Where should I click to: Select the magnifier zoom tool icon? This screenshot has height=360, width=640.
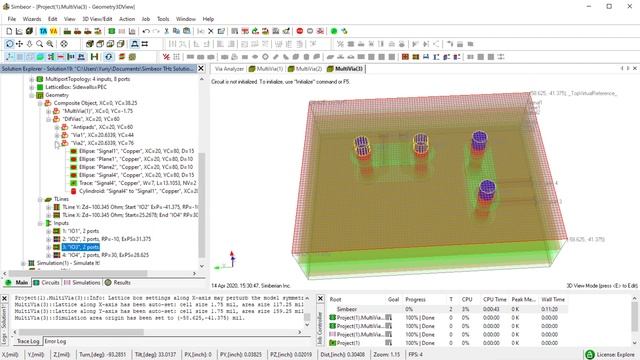click(40, 44)
